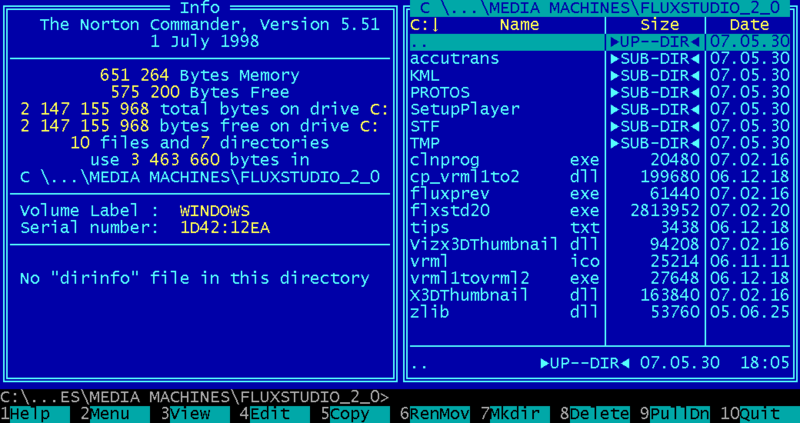Click the 575 200 Bytes Free line
Image resolution: width=800 pixels, height=423 pixels.
200,92
